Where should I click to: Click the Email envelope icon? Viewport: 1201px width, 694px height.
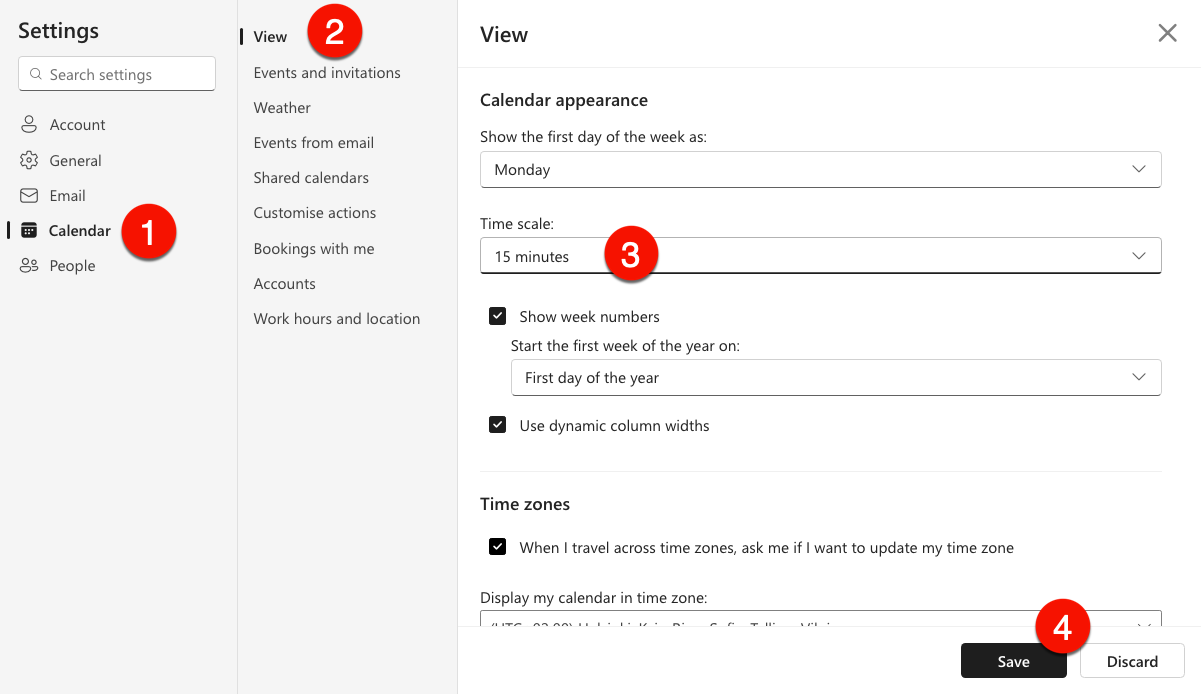(x=29, y=195)
